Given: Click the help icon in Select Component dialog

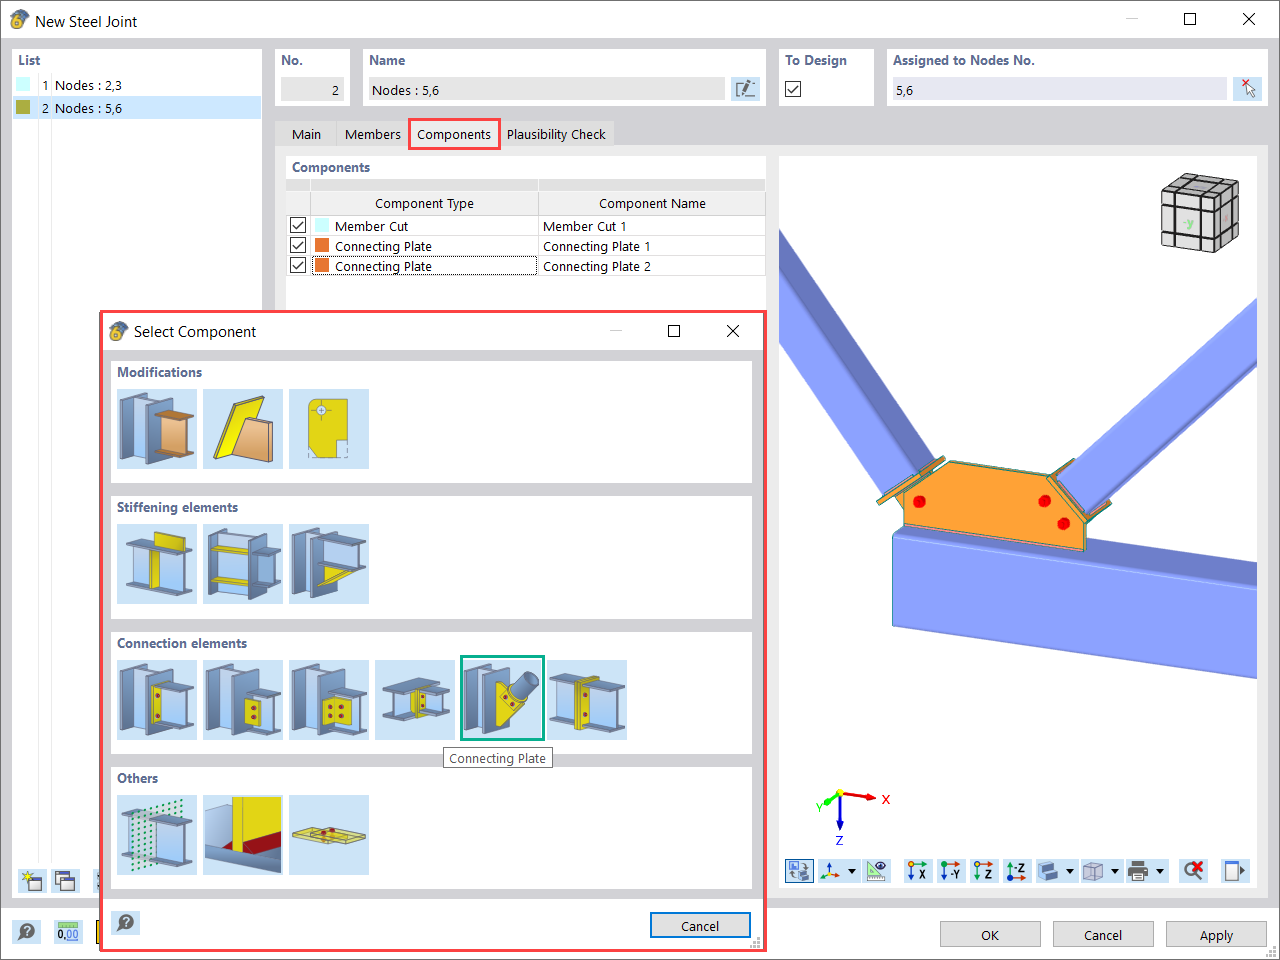Looking at the screenshot, I should (x=125, y=923).
